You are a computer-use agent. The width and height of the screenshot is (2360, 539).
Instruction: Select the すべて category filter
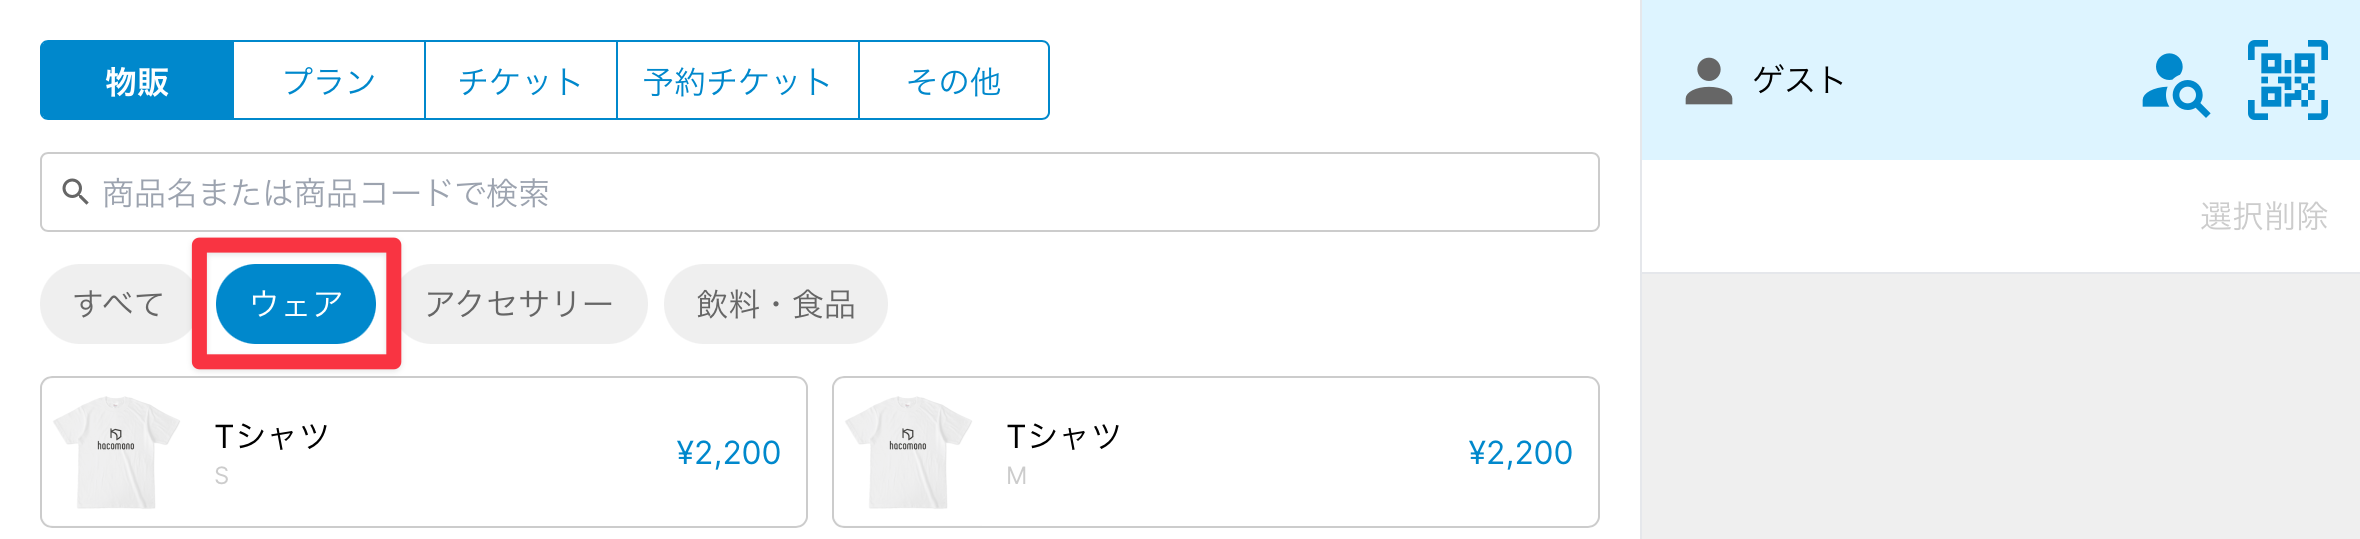click(x=118, y=304)
